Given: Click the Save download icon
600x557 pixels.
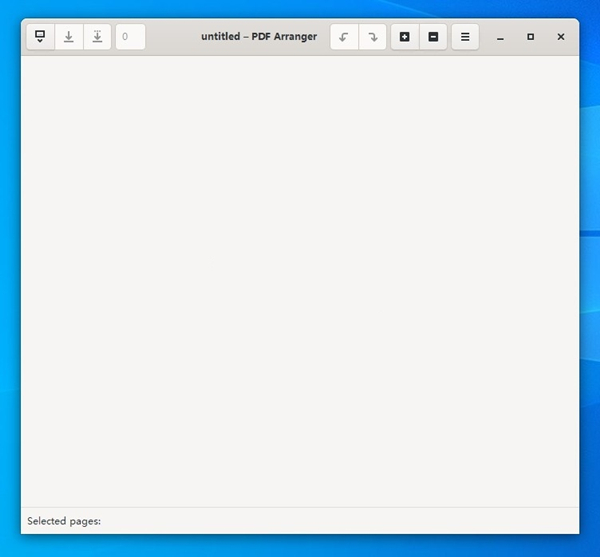Looking at the screenshot, I should (69, 37).
